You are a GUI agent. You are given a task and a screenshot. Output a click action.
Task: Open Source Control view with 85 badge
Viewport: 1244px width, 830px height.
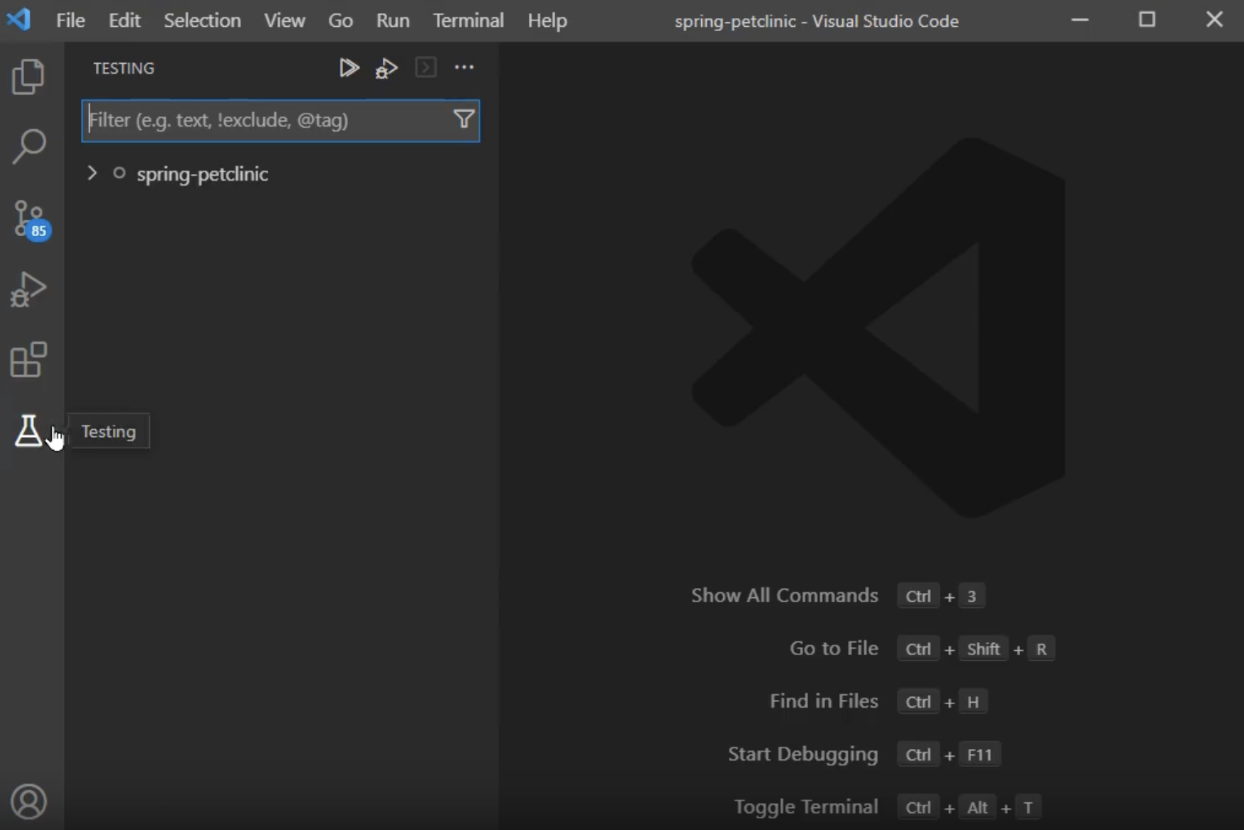click(x=30, y=219)
